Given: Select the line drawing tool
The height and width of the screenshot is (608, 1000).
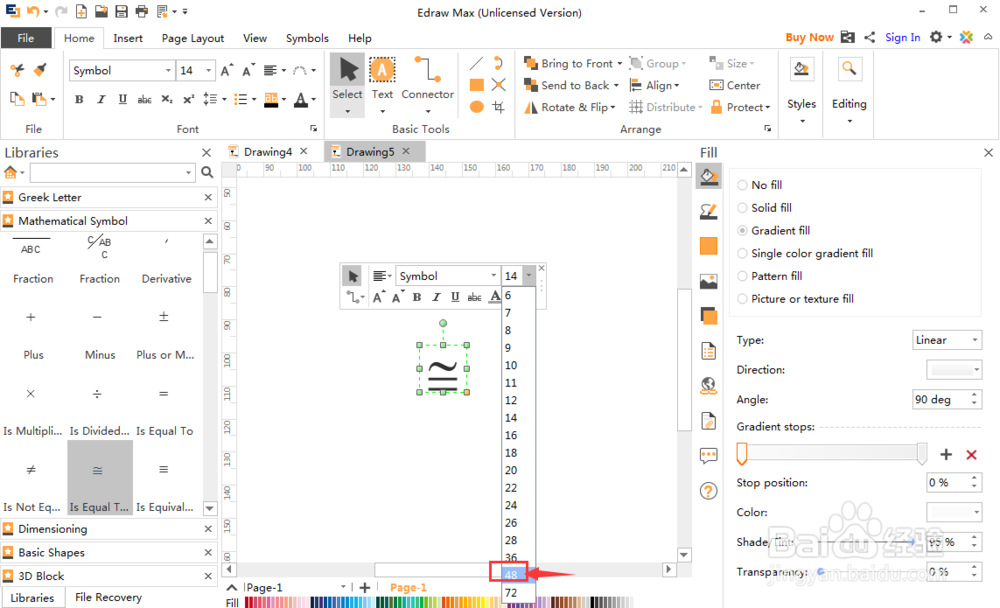Looking at the screenshot, I should point(476,63).
